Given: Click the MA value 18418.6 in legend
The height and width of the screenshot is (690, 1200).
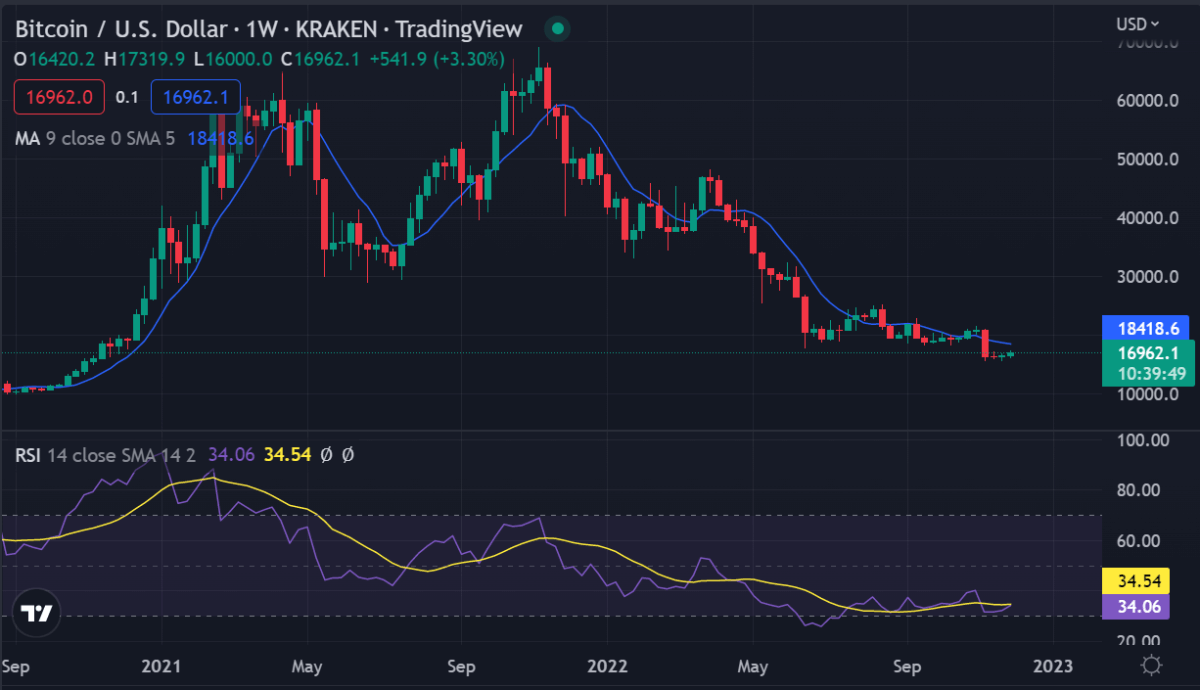Looking at the screenshot, I should pyautogui.click(x=220, y=138).
